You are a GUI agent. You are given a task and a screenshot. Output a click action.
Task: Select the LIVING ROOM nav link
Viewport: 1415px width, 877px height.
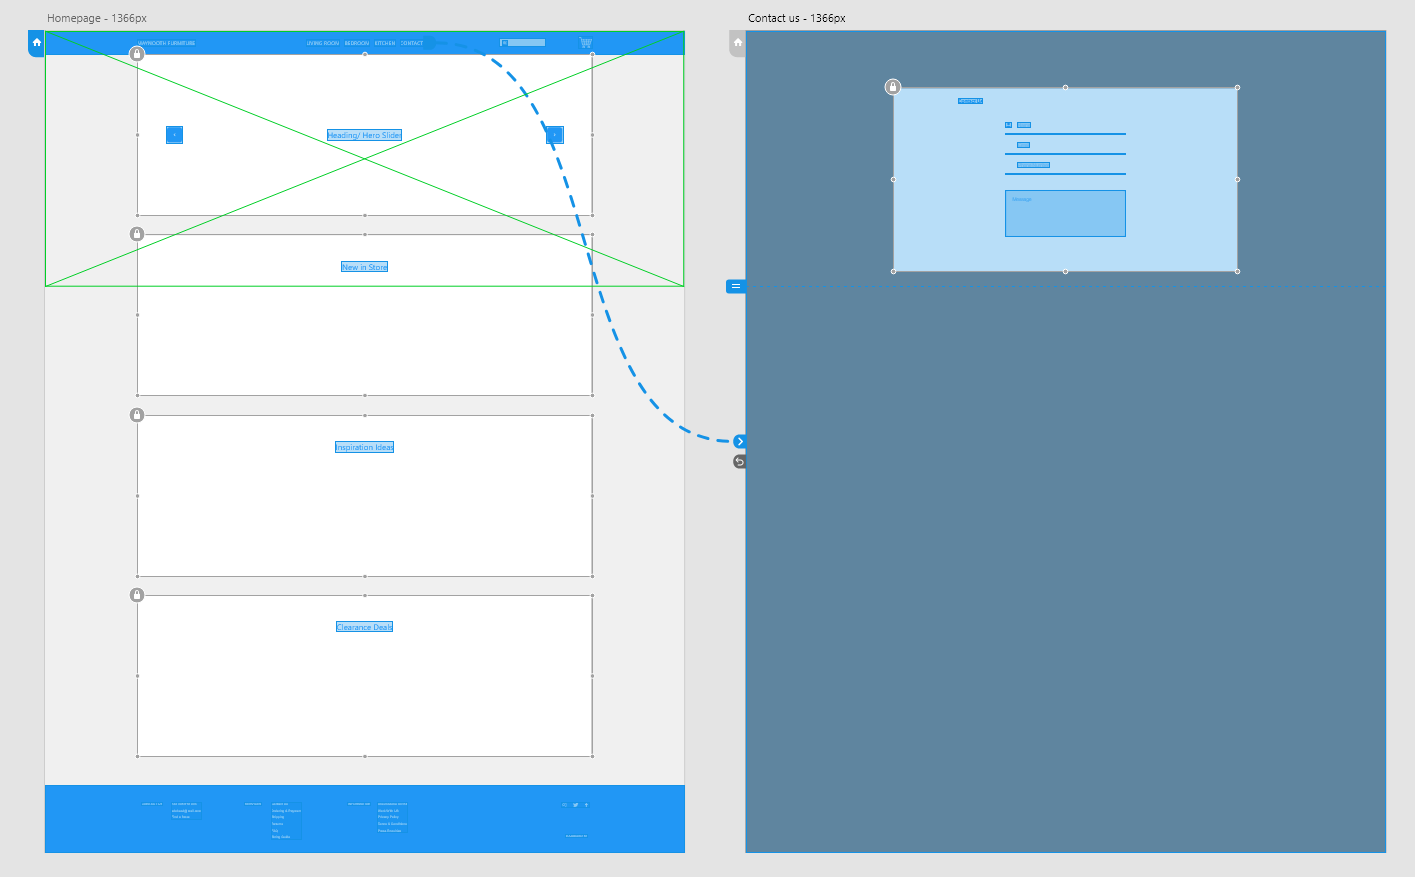(x=323, y=43)
